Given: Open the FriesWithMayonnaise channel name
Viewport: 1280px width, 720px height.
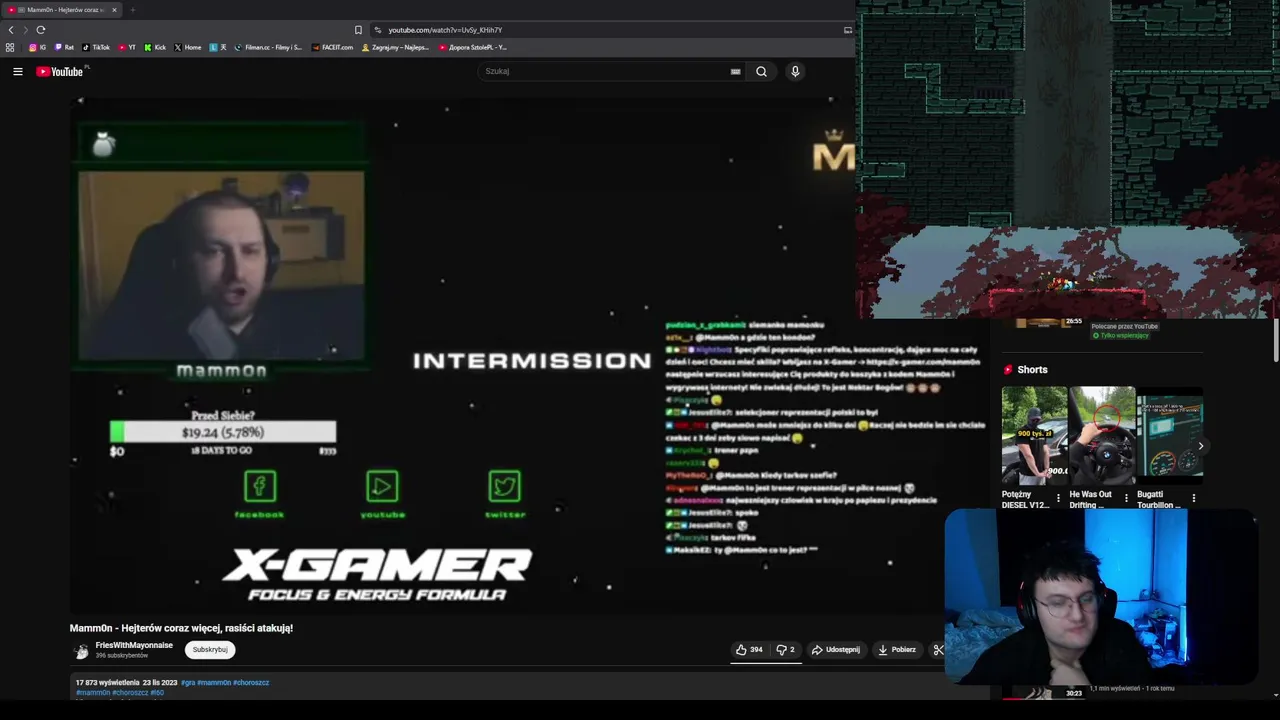Looking at the screenshot, I should coord(134,646).
